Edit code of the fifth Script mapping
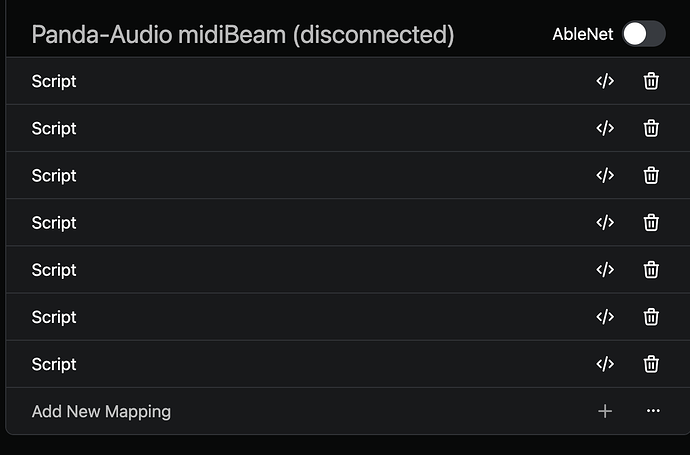This screenshot has height=455, width=690. click(x=605, y=269)
